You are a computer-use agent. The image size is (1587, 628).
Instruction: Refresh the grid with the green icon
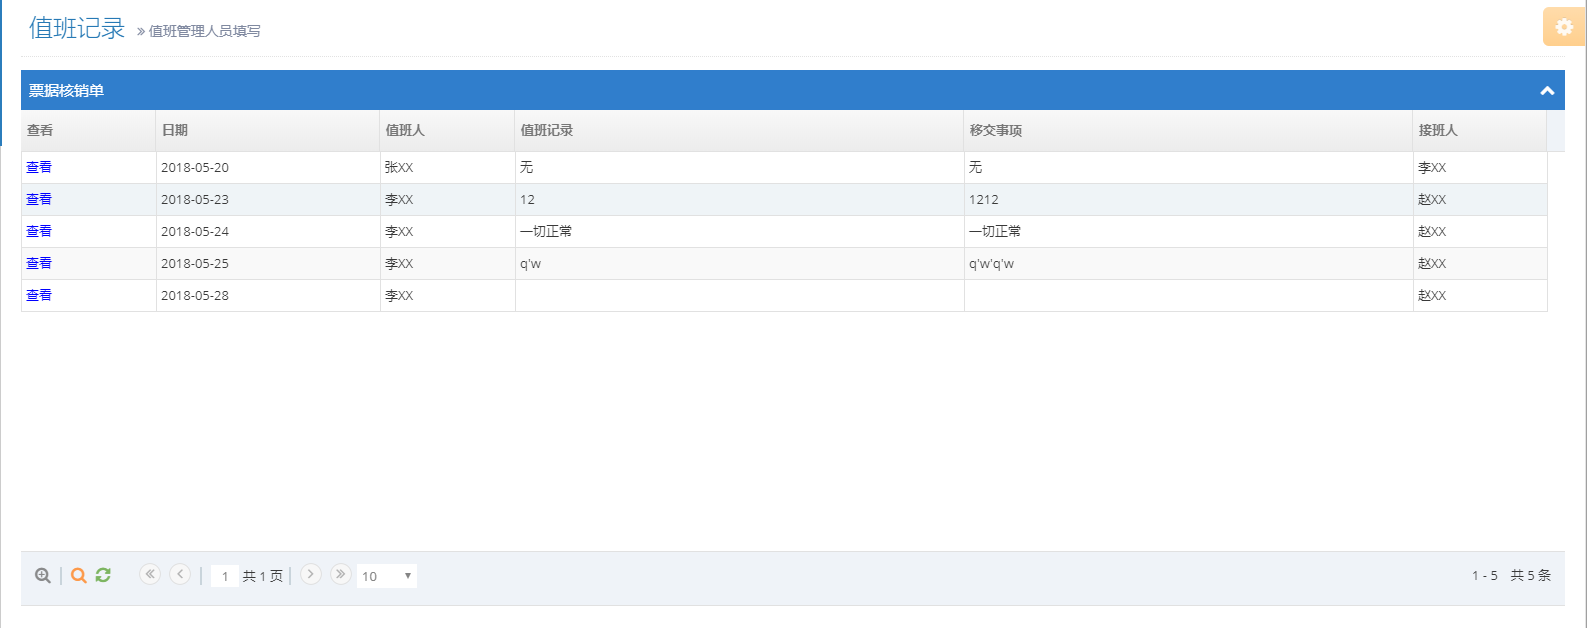[x=103, y=575]
